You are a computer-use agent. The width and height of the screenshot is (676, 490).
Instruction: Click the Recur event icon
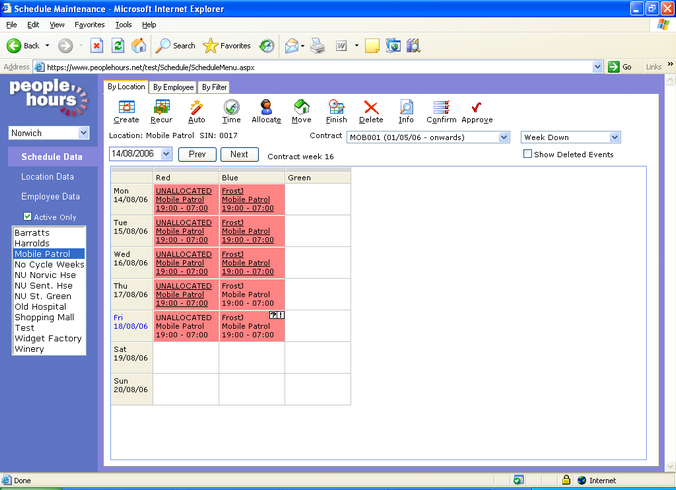tap(161, 107)
